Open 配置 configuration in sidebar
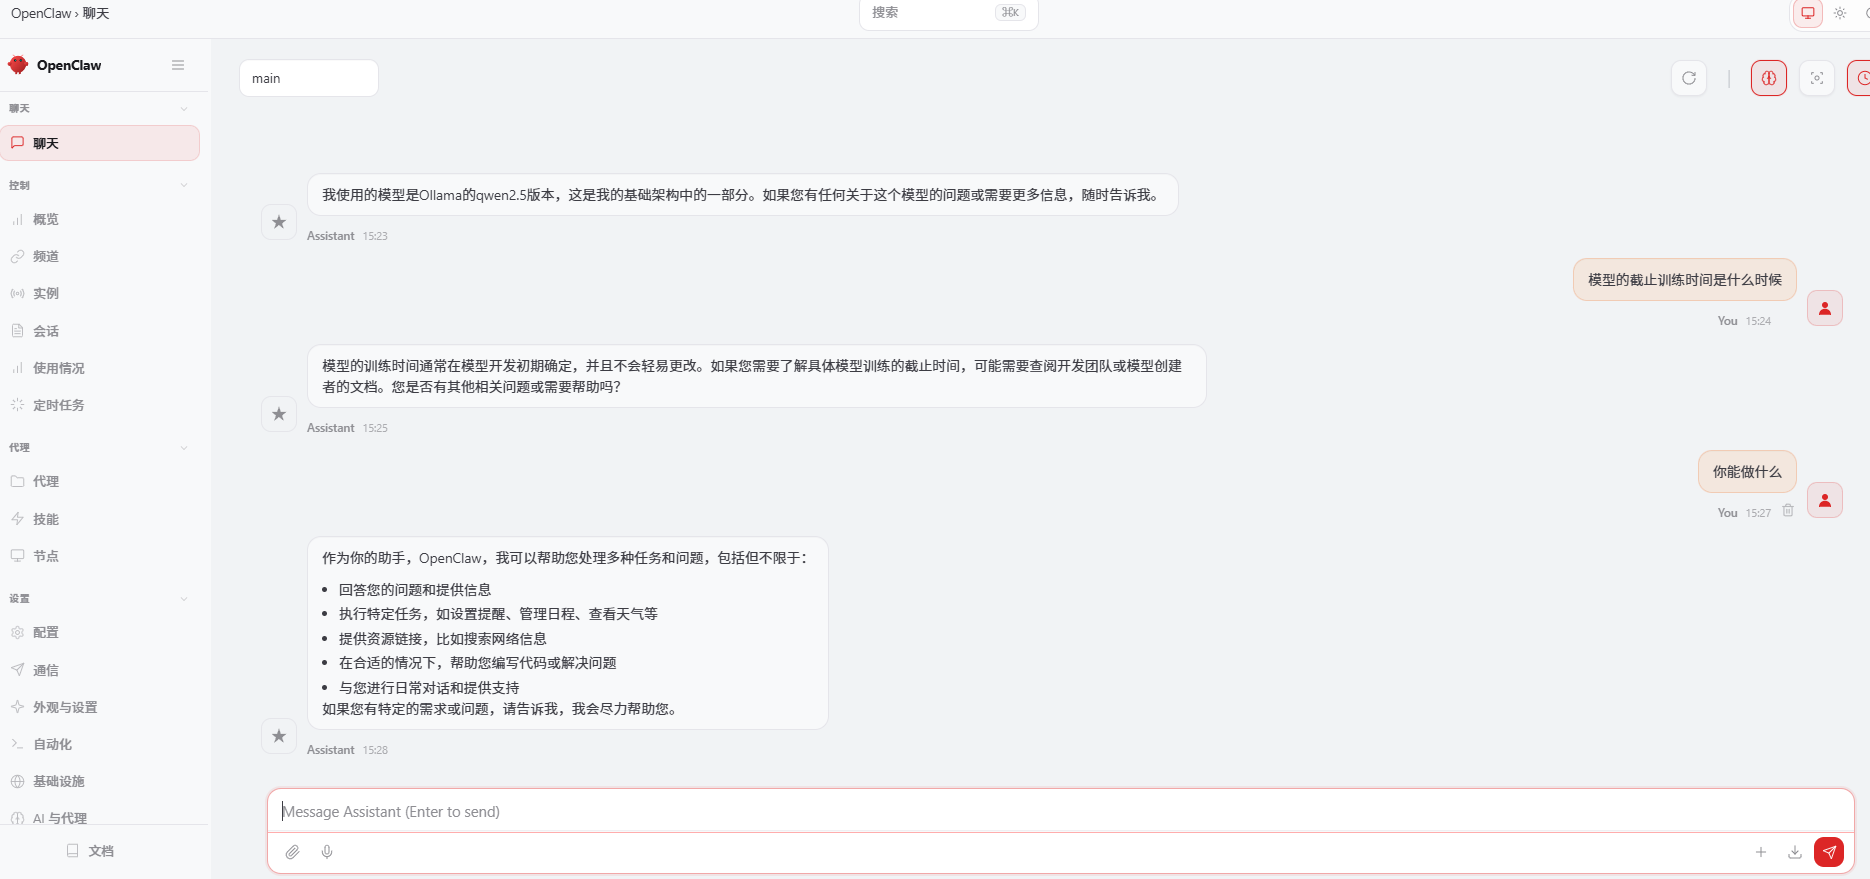 coord(100,632)
